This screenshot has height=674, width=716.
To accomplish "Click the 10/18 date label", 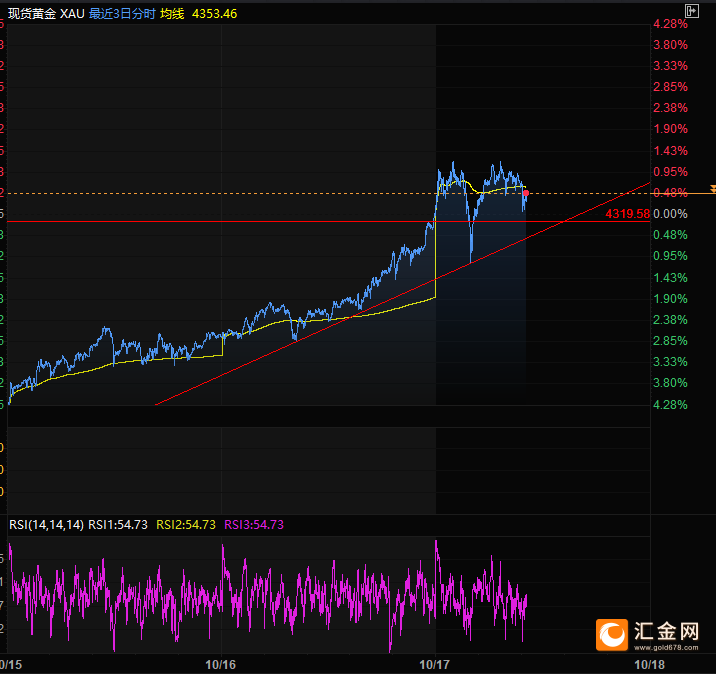I will click(x=650, y=664).
